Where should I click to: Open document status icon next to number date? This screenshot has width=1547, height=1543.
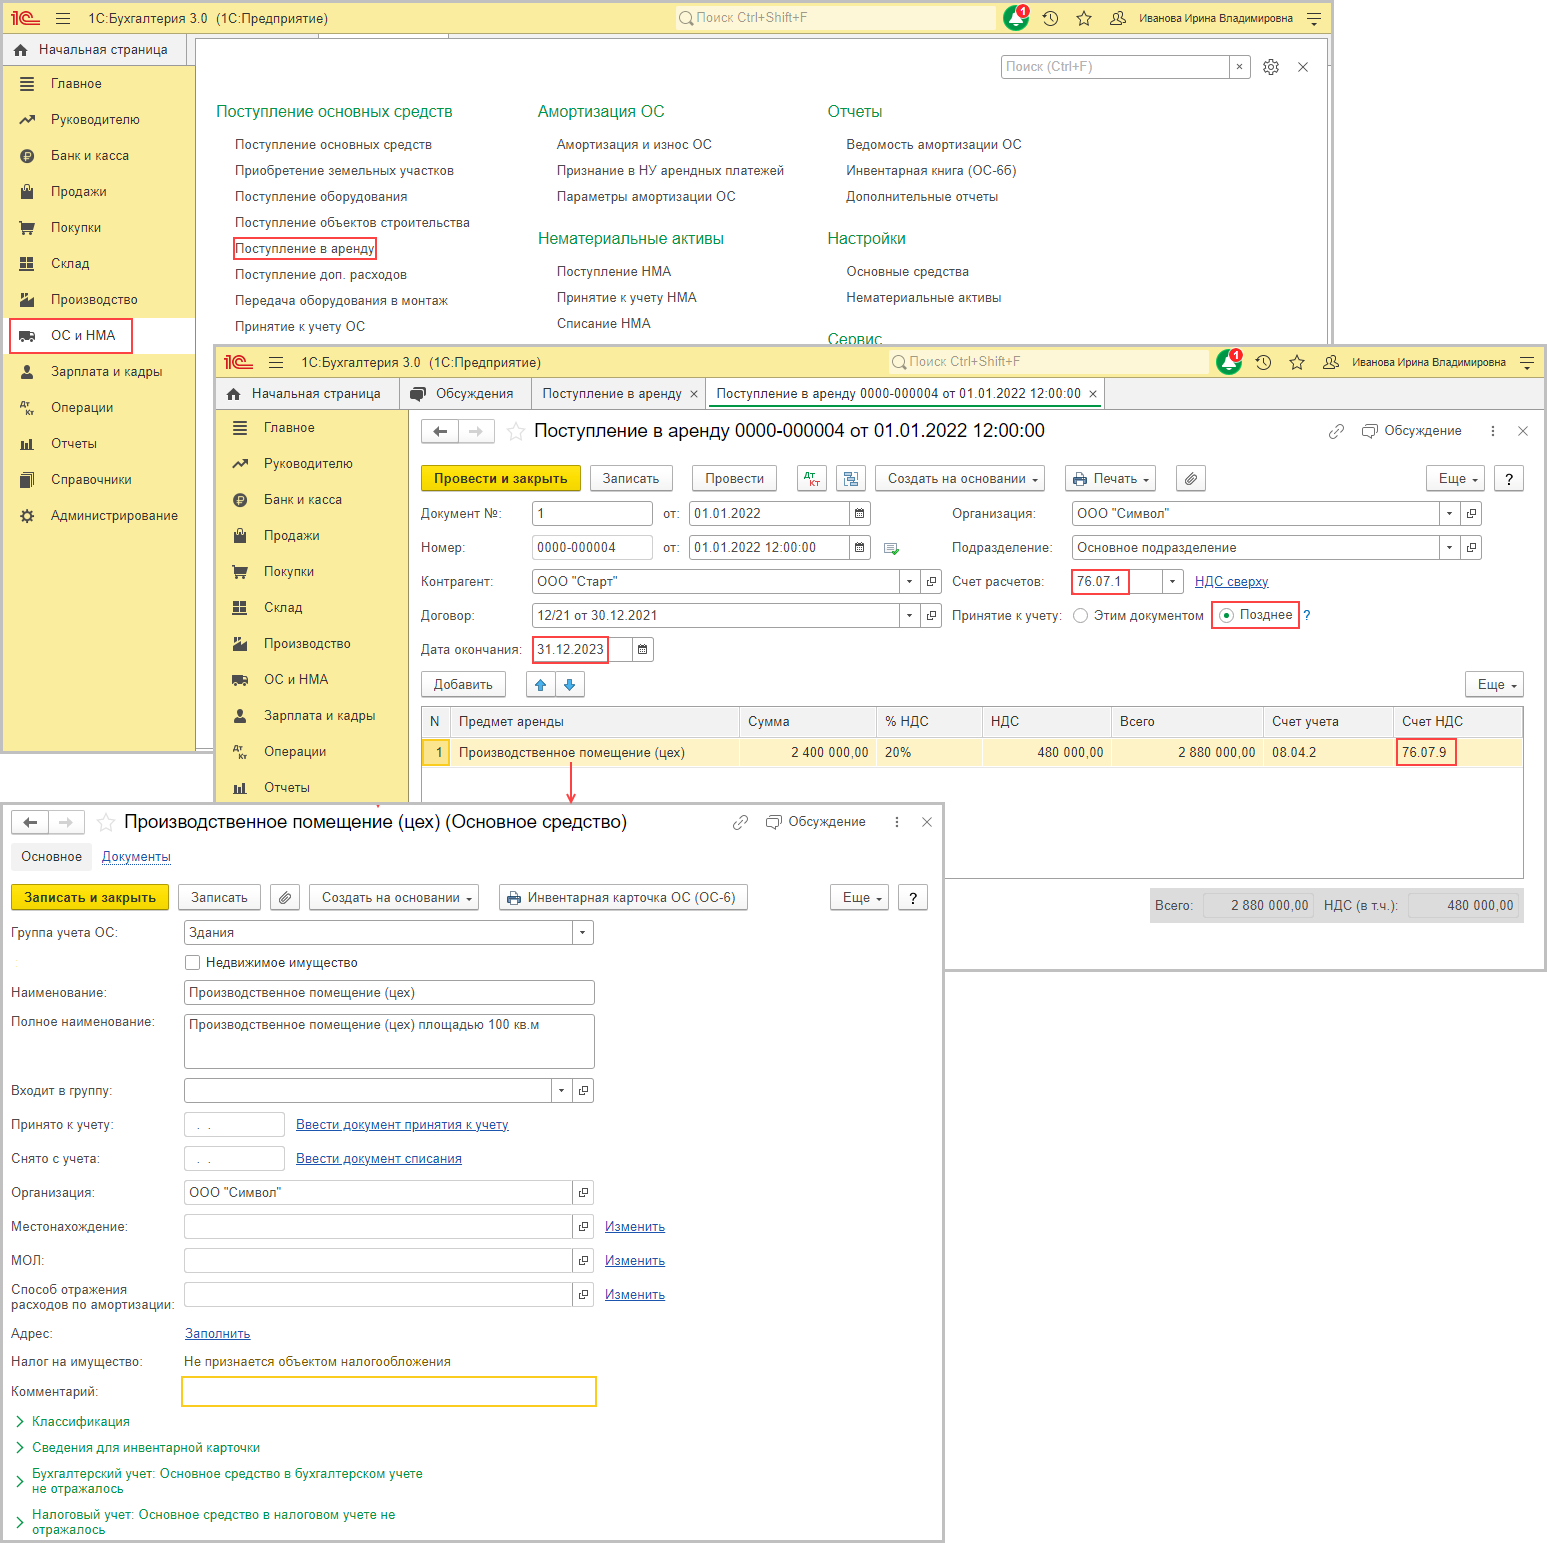tap(891, 548)
